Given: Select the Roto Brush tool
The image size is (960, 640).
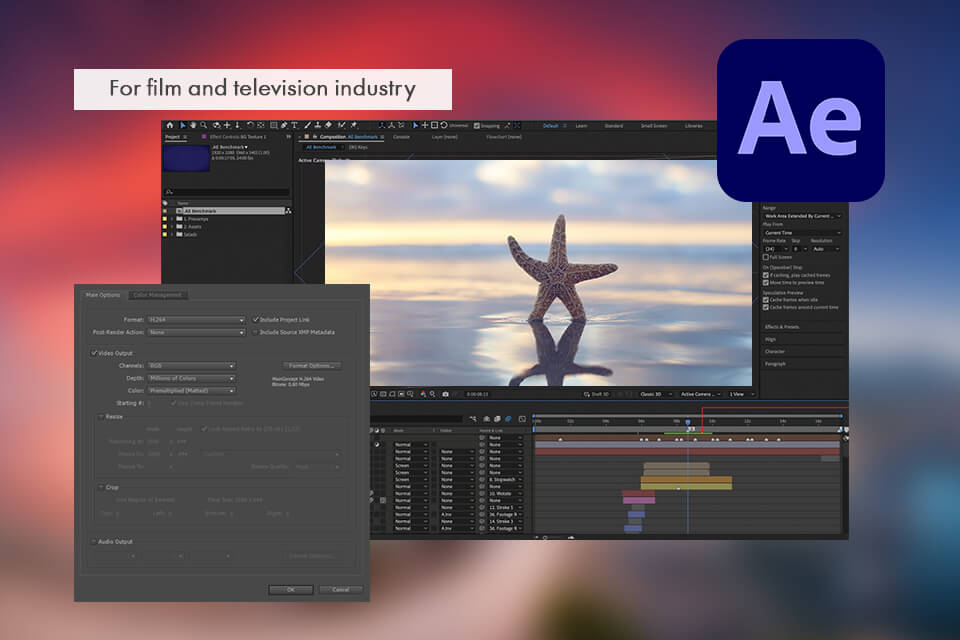Looking at the screenshot, I should 342,125.
